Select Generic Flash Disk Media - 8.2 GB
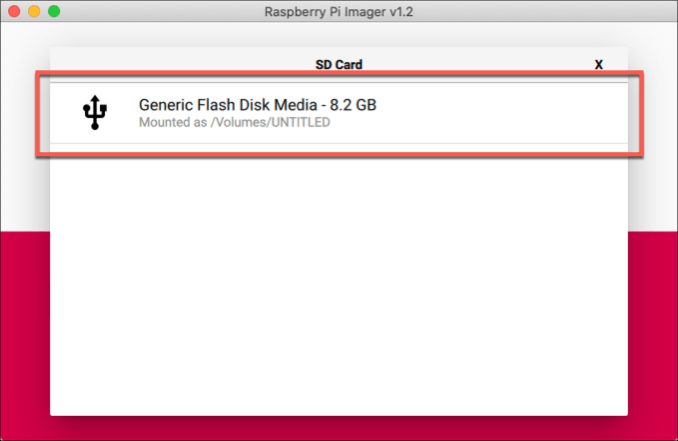The image size is (678, 441). 257,104
